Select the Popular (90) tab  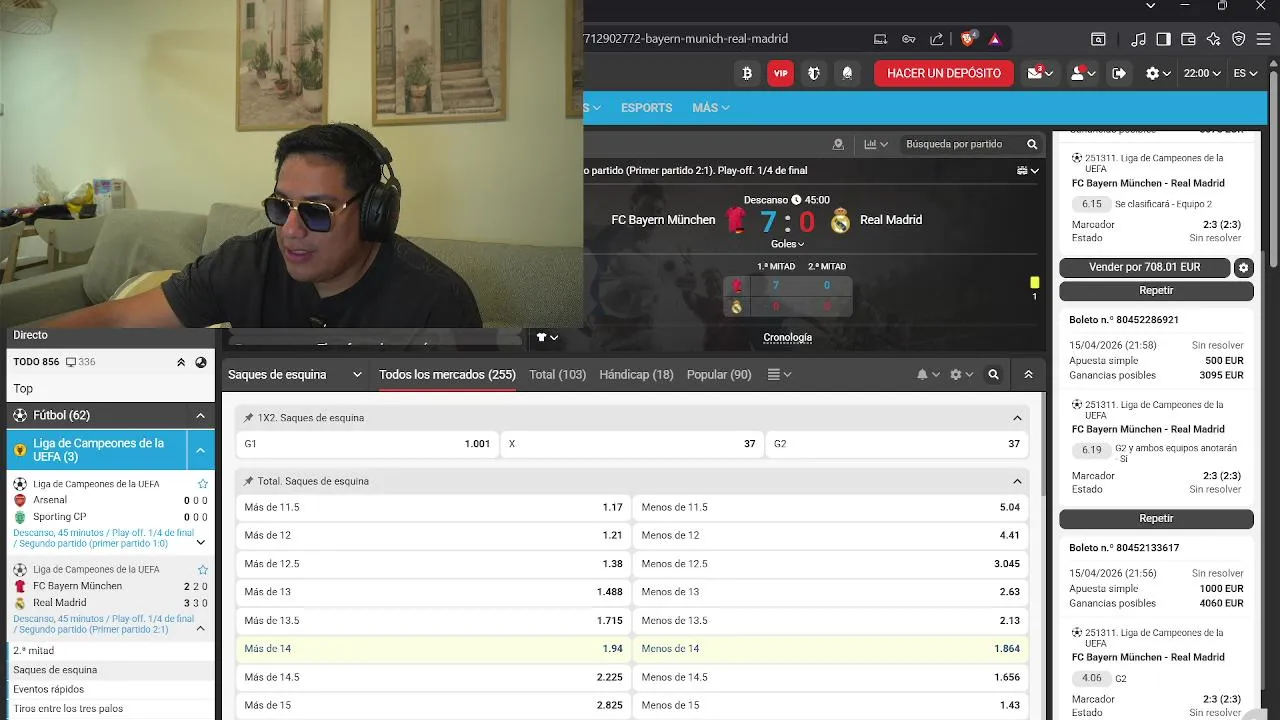719,374
